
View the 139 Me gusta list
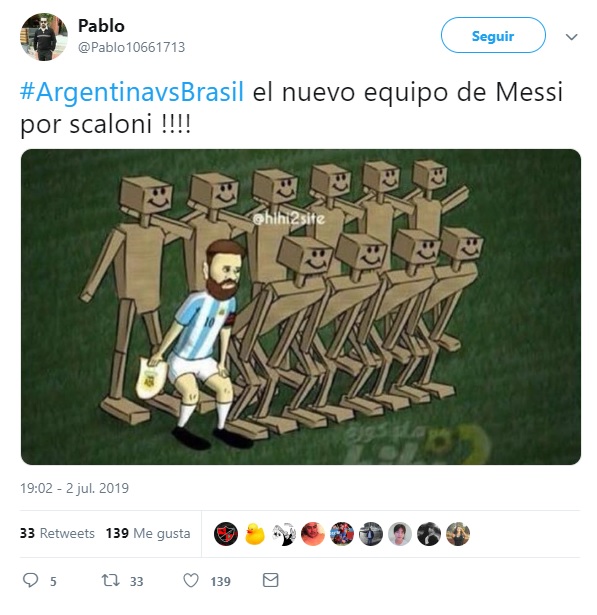tap(148, 533)
